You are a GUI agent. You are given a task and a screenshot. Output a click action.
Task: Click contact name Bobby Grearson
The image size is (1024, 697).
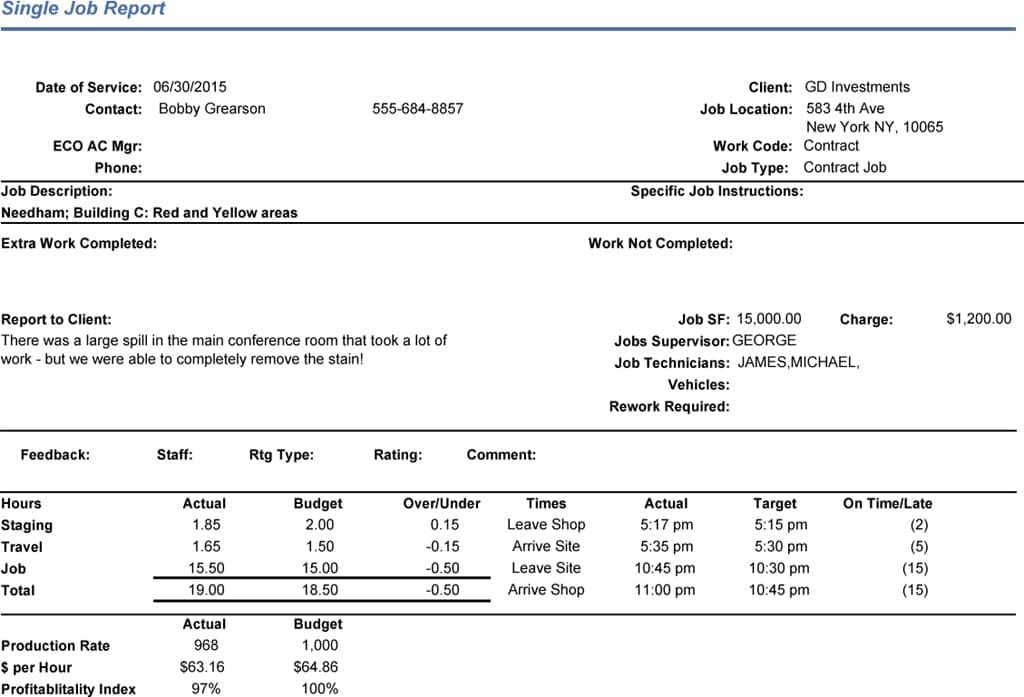[x=212, y=108]
